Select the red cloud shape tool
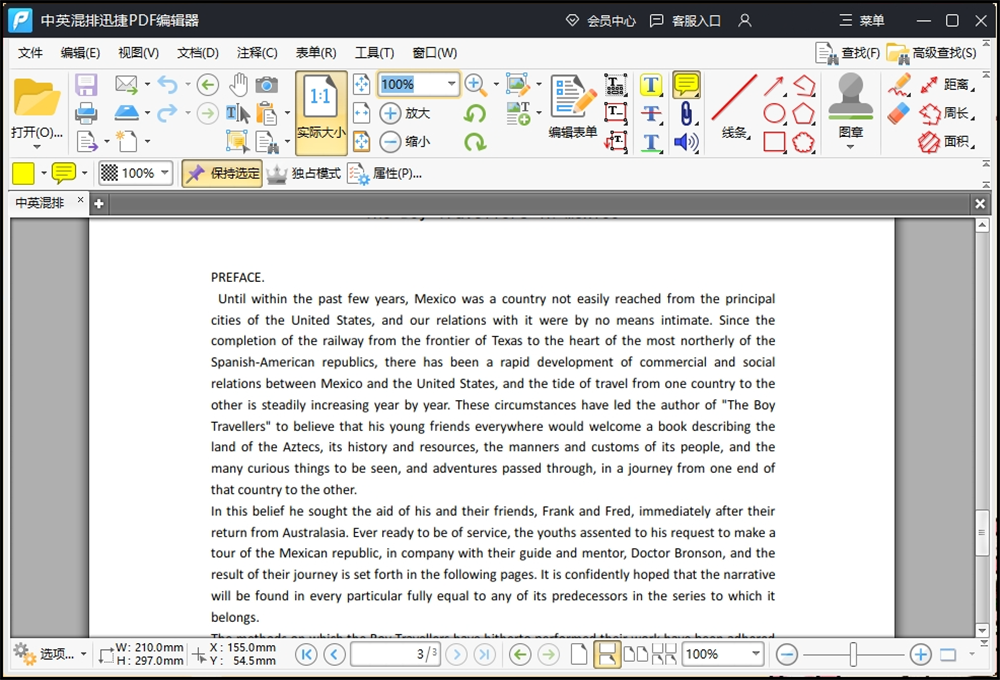The image size is (1000, 680). click(804, 142)
